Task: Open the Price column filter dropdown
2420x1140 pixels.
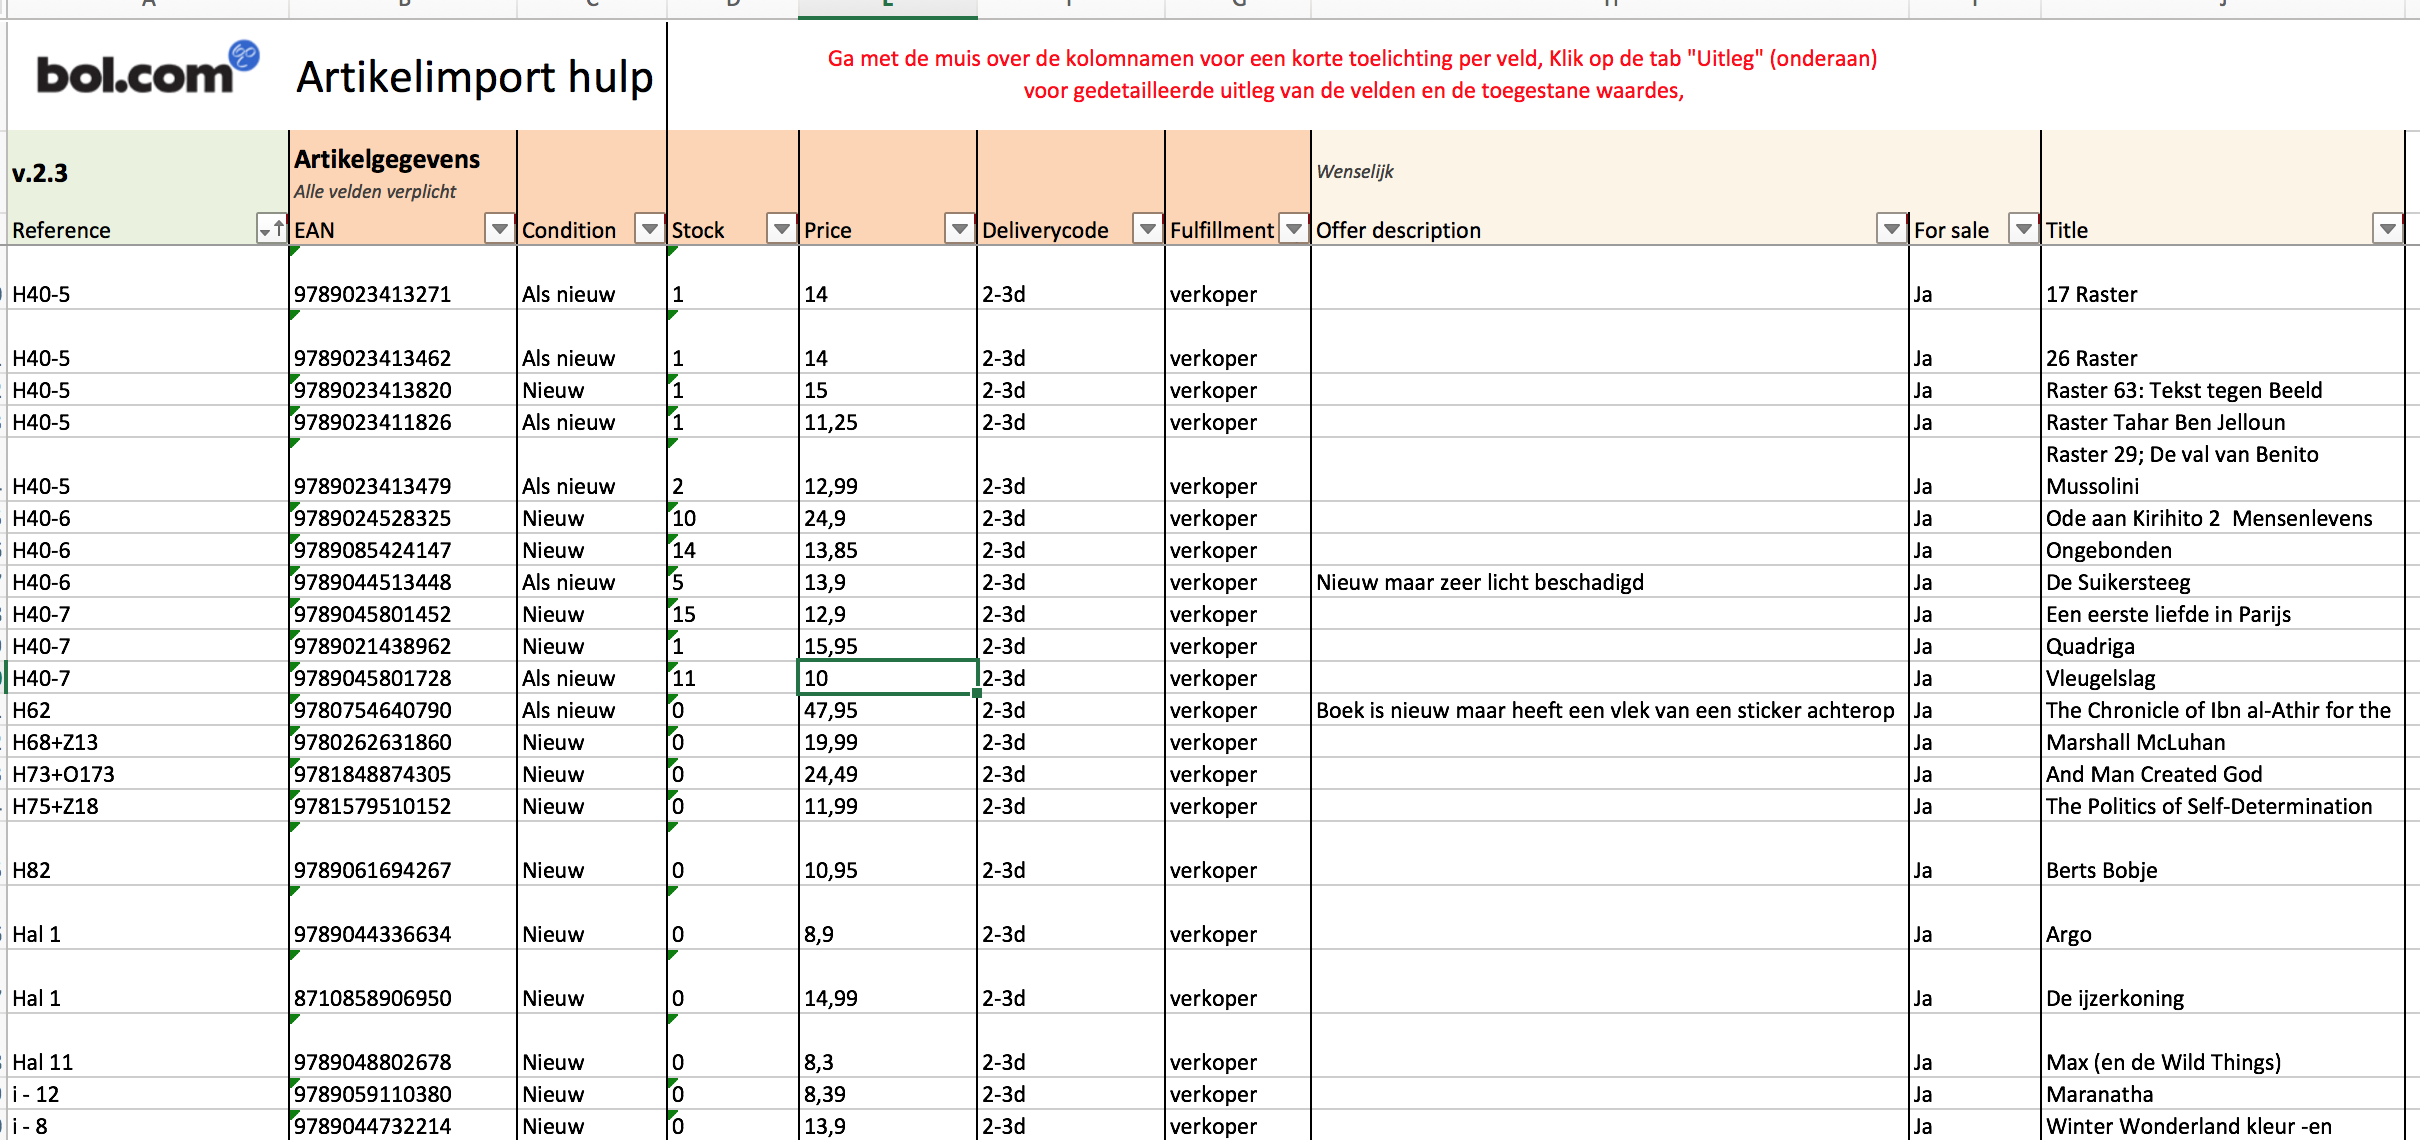Action: pyautogui.click(x=960, y=229)
